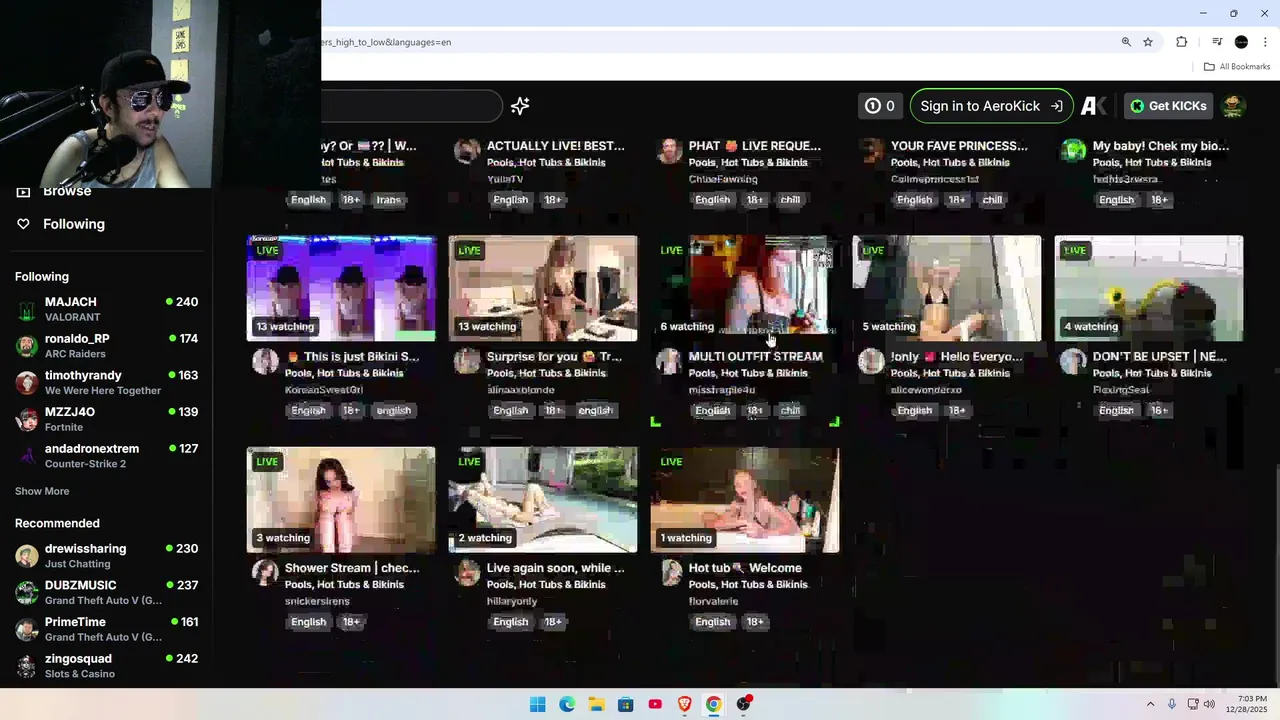The image size is (1280, 720).
Task: Open Brave browser from taskbar
Action: coord(684,704)
